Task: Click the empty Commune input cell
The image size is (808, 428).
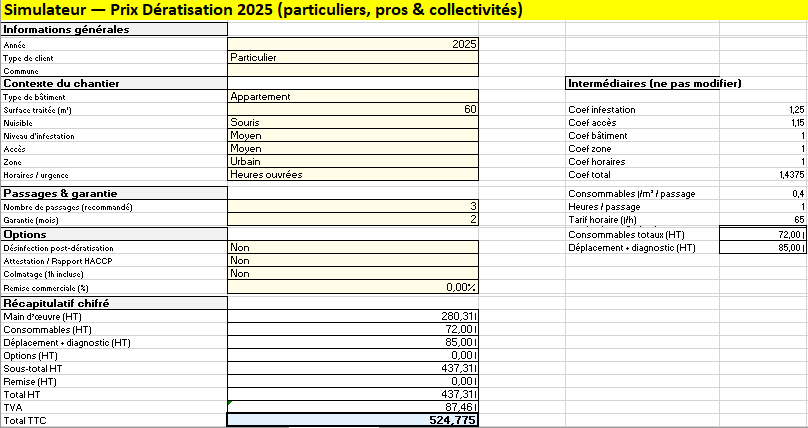Action: [354, 70]
